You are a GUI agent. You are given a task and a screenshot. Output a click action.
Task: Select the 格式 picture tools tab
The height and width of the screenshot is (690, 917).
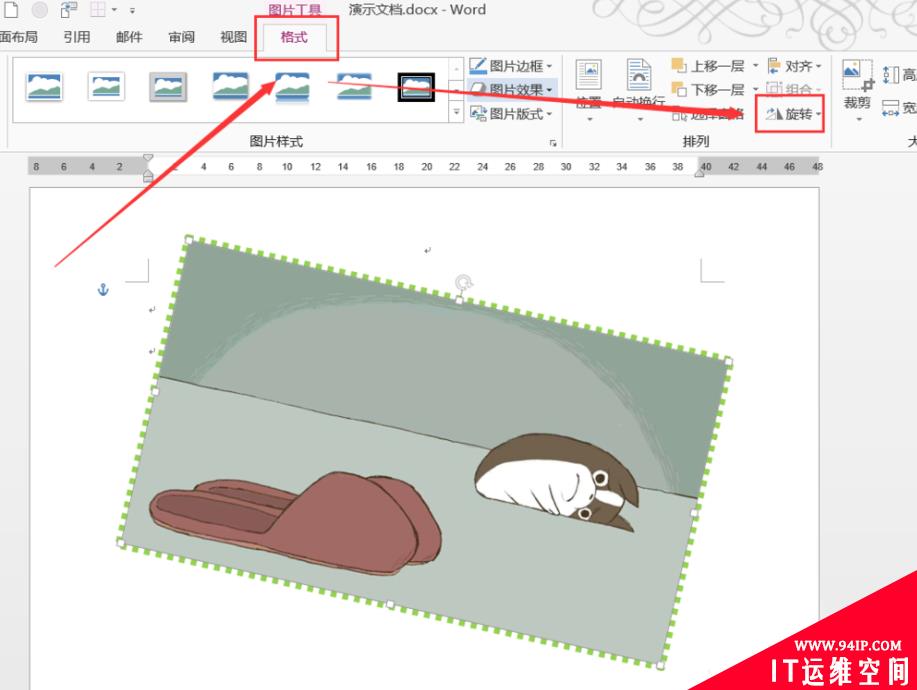click(294, 37)
